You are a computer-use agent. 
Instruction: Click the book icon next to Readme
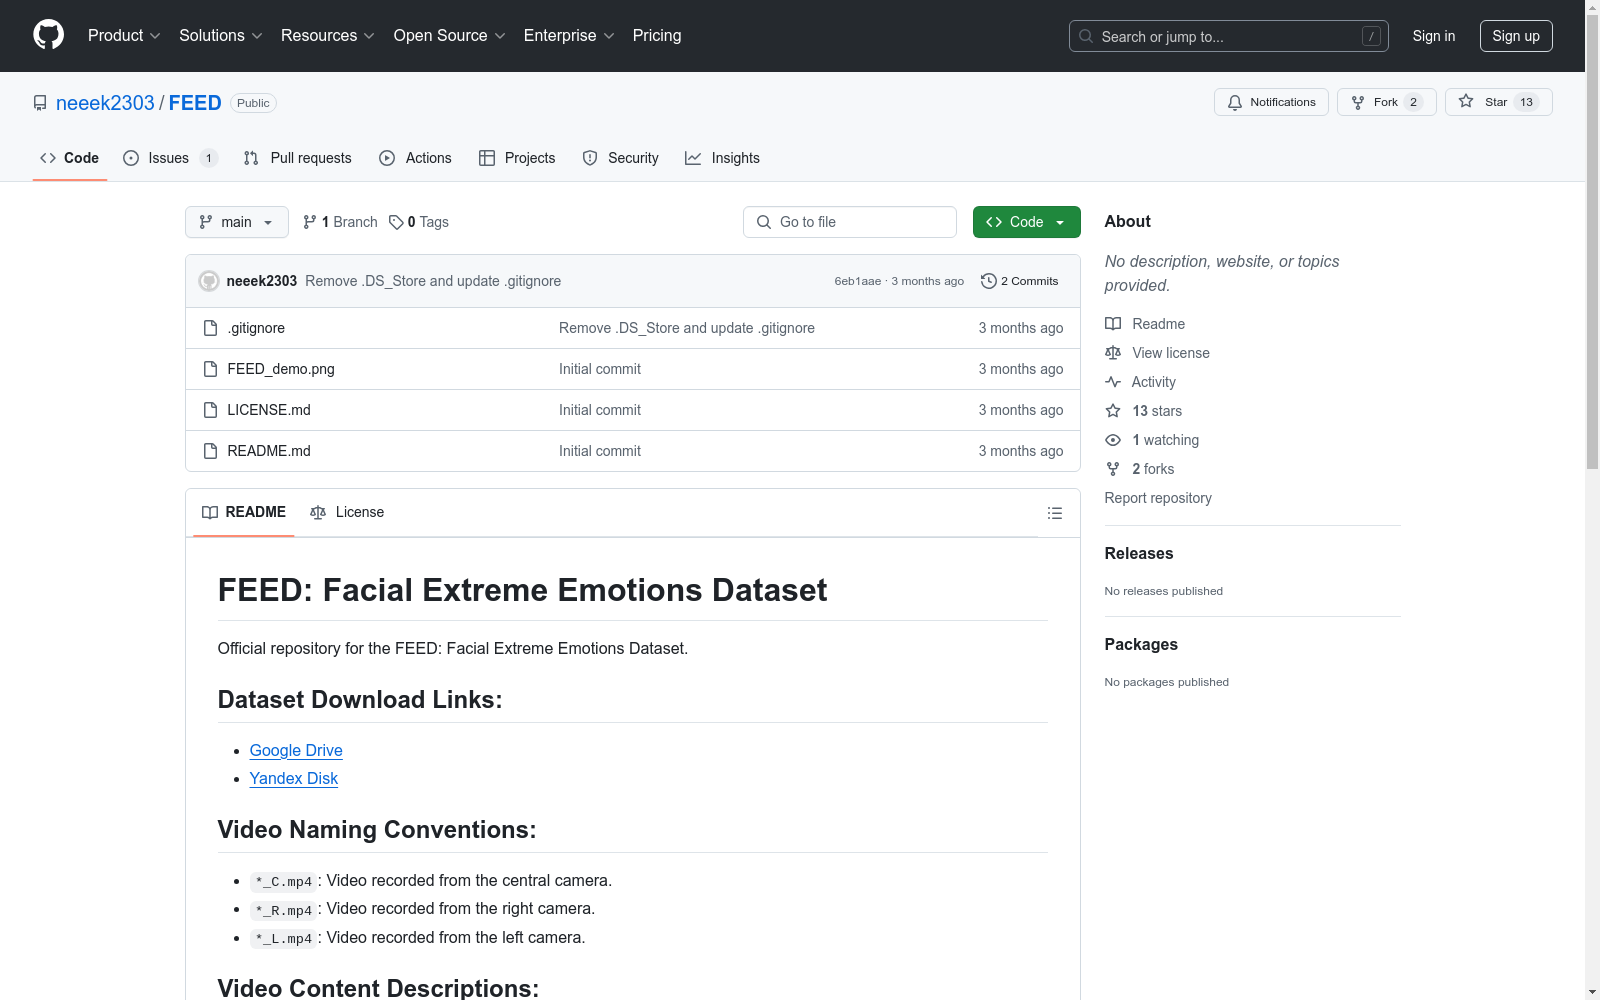click(1113, 324)
